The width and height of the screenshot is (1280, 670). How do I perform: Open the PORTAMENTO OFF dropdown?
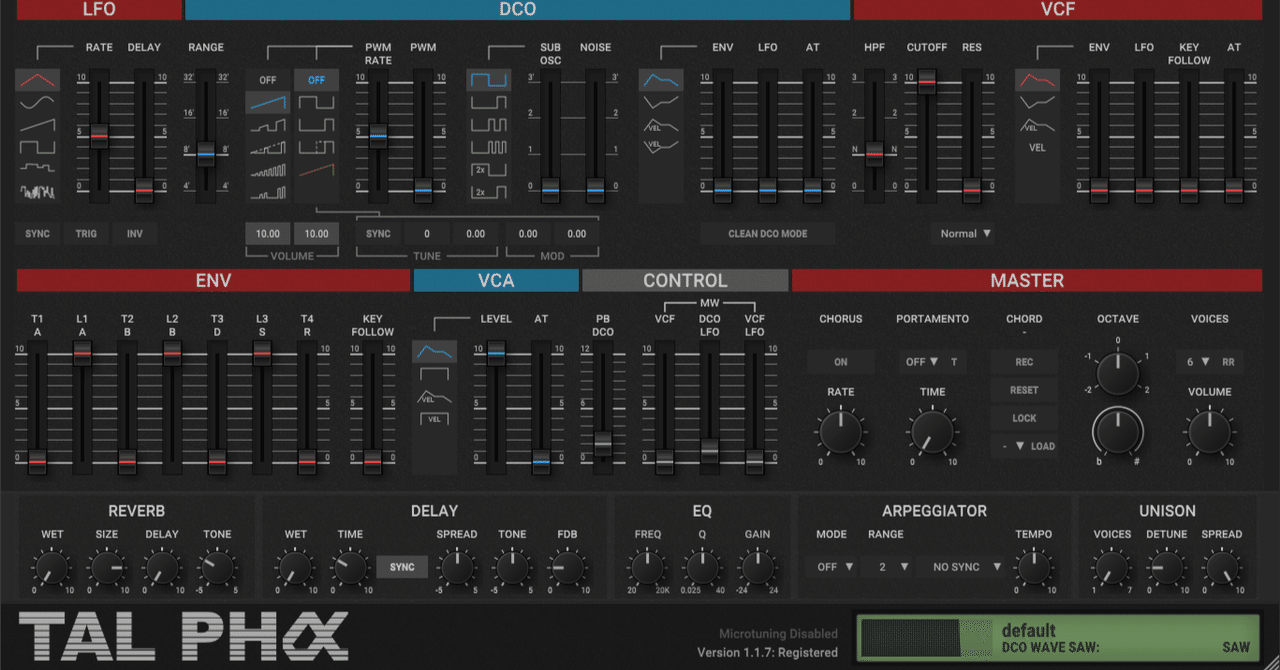coord(921,362)
